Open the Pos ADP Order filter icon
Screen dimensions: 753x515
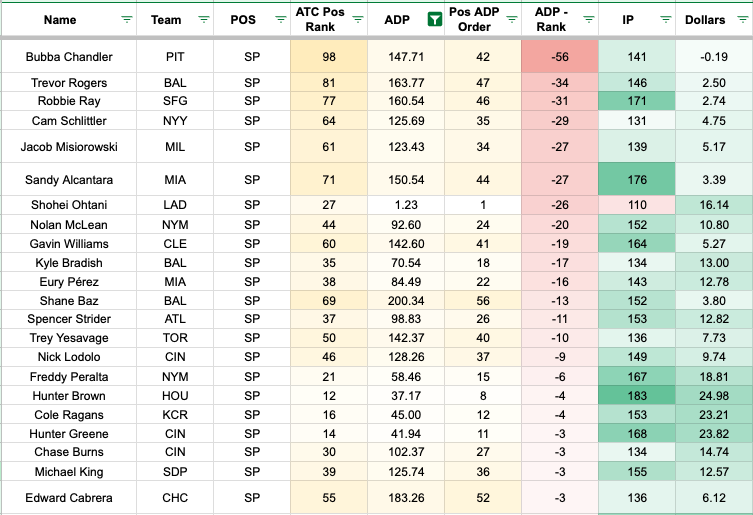coord(511,19)
